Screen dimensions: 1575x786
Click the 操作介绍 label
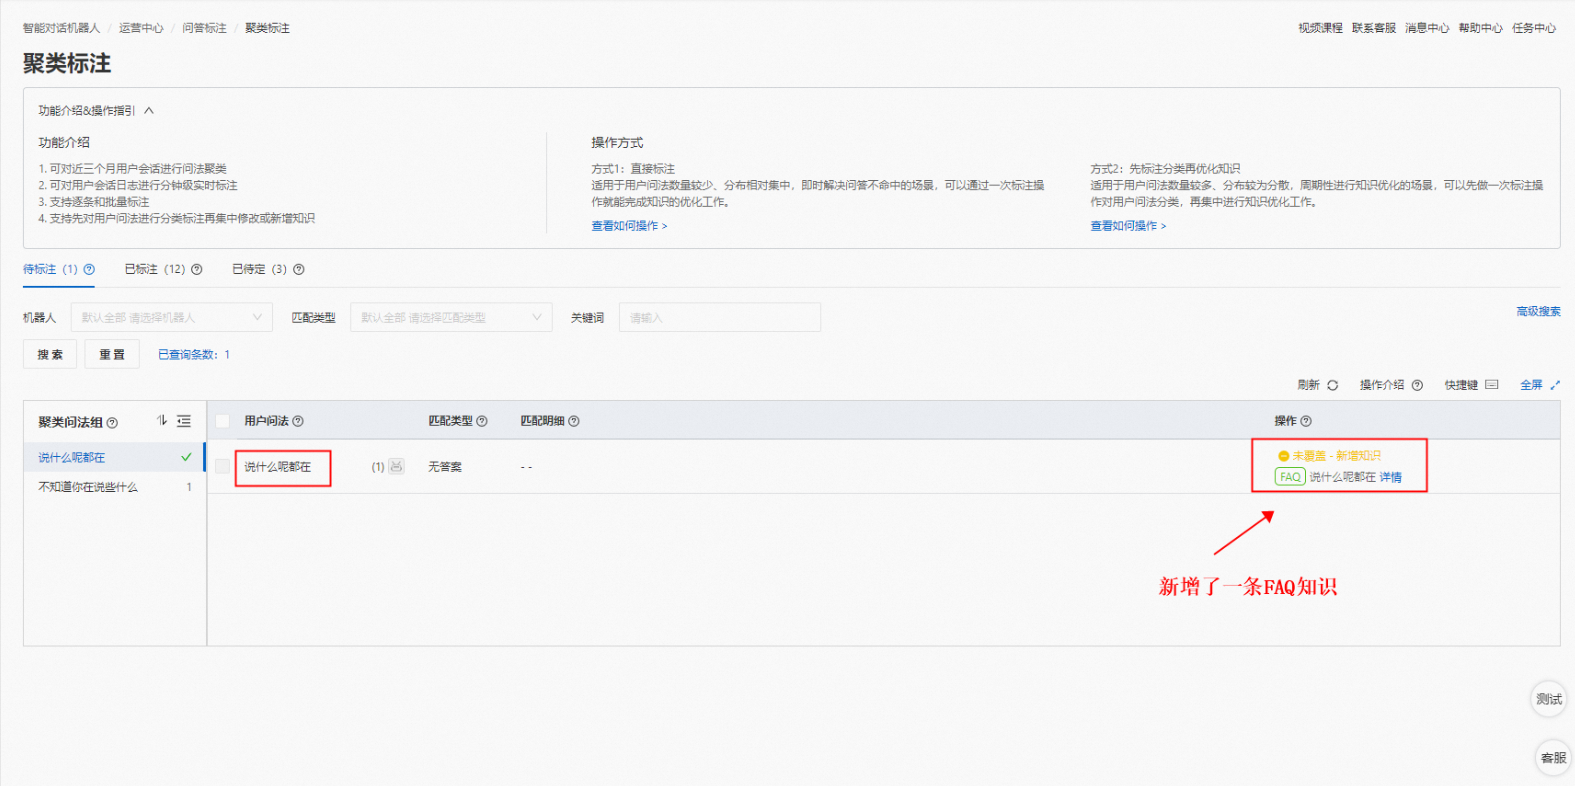pos(1382,385)
